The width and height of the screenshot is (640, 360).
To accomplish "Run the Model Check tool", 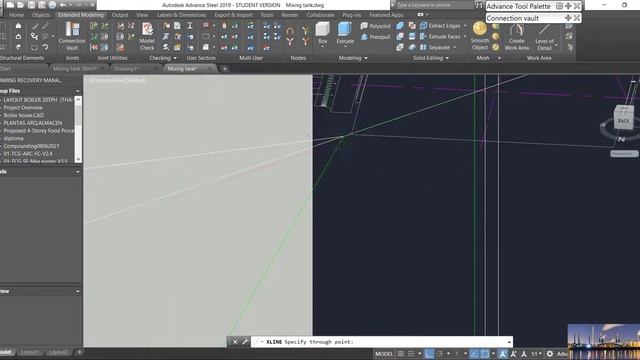I will [147, 36].
